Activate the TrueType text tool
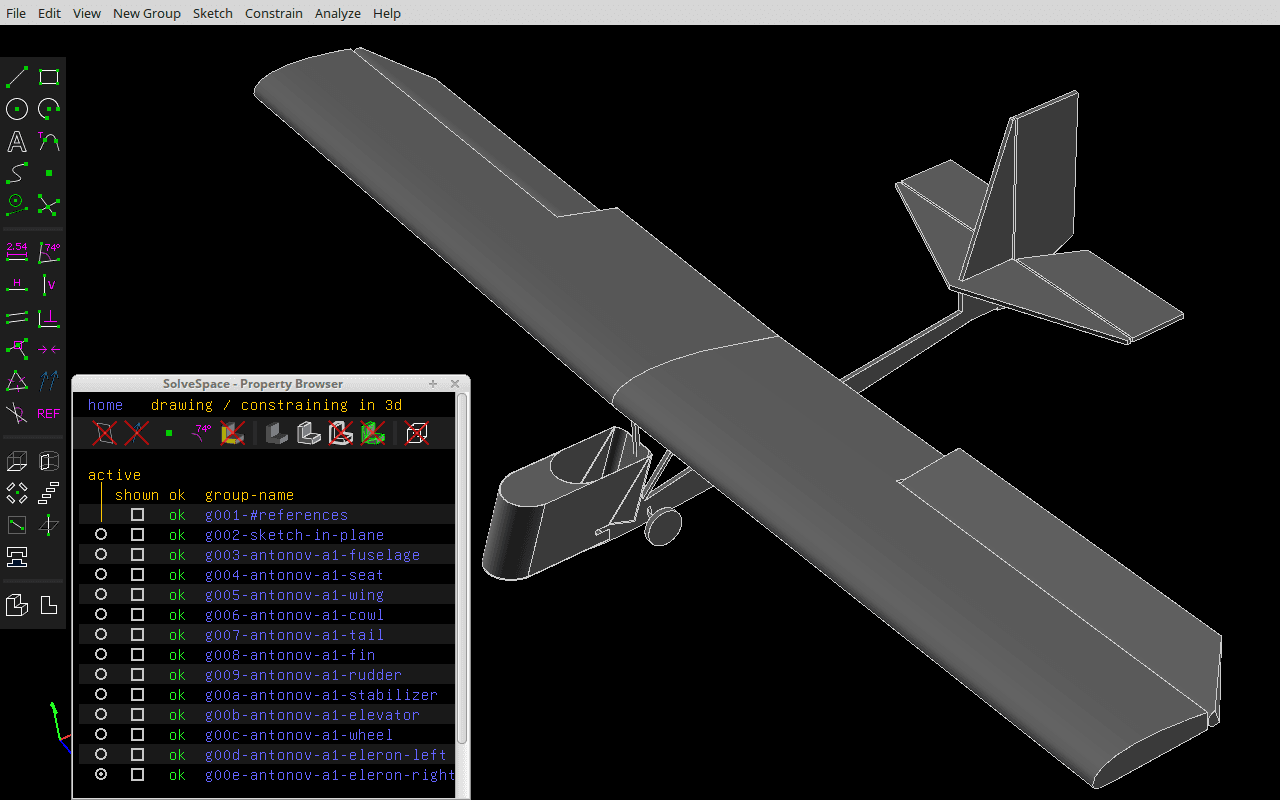The height and width of the screenshot is (800, 1280). (17, 141)
